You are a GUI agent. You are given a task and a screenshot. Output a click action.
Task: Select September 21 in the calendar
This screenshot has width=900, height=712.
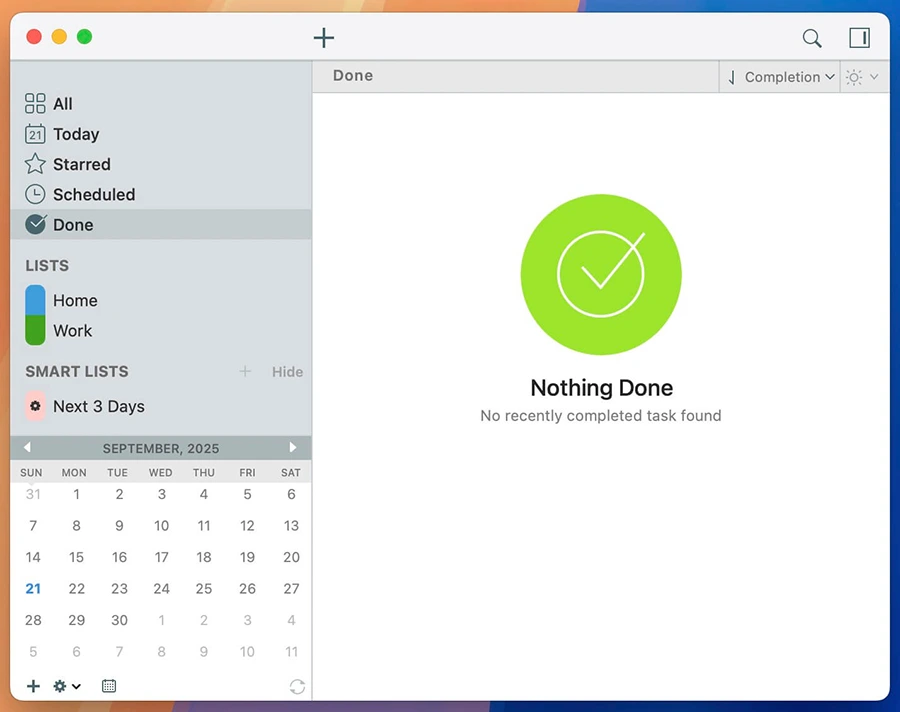coord(33,589)
